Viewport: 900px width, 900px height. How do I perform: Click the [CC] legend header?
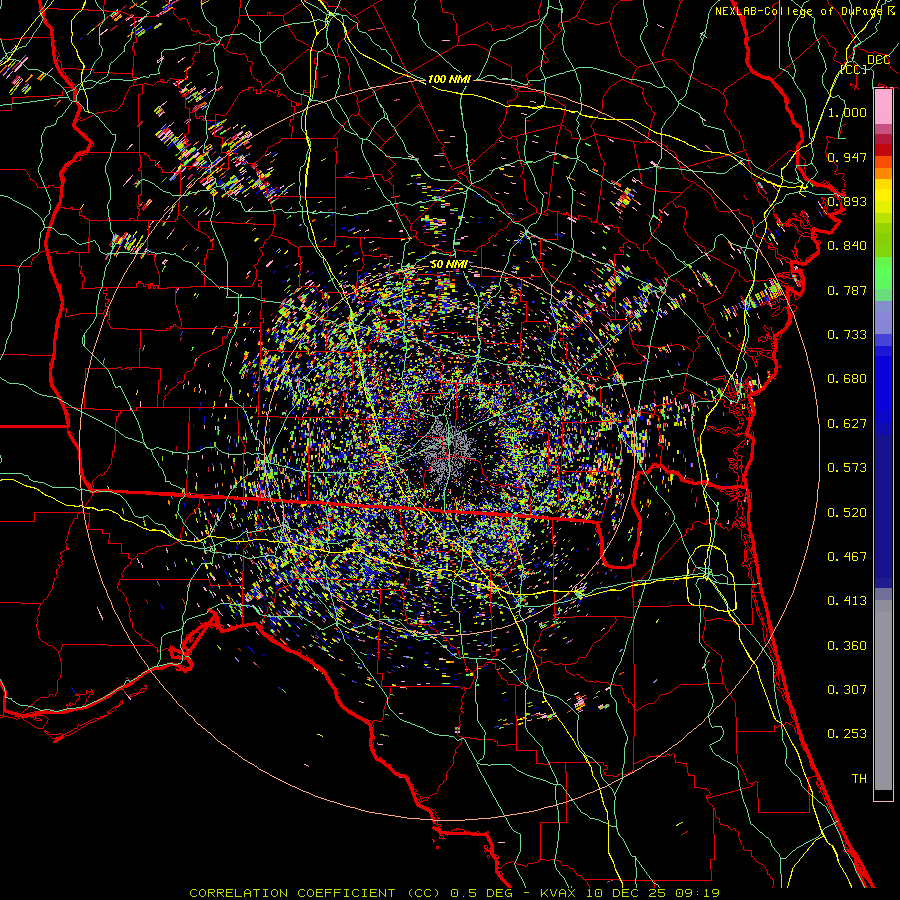(x=854, y=69)
